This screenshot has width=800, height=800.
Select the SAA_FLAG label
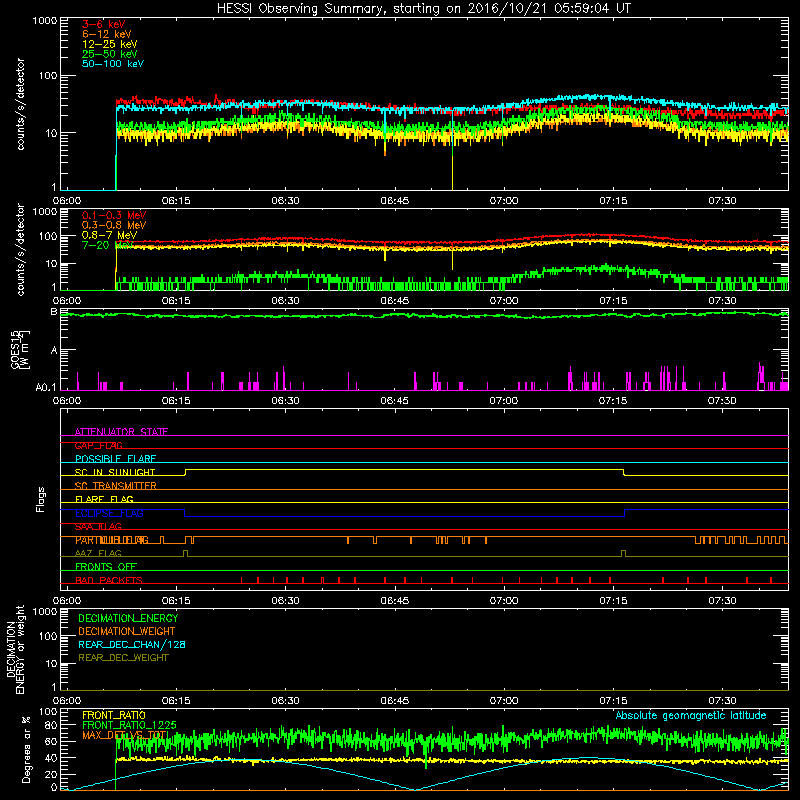coord(98,527)
